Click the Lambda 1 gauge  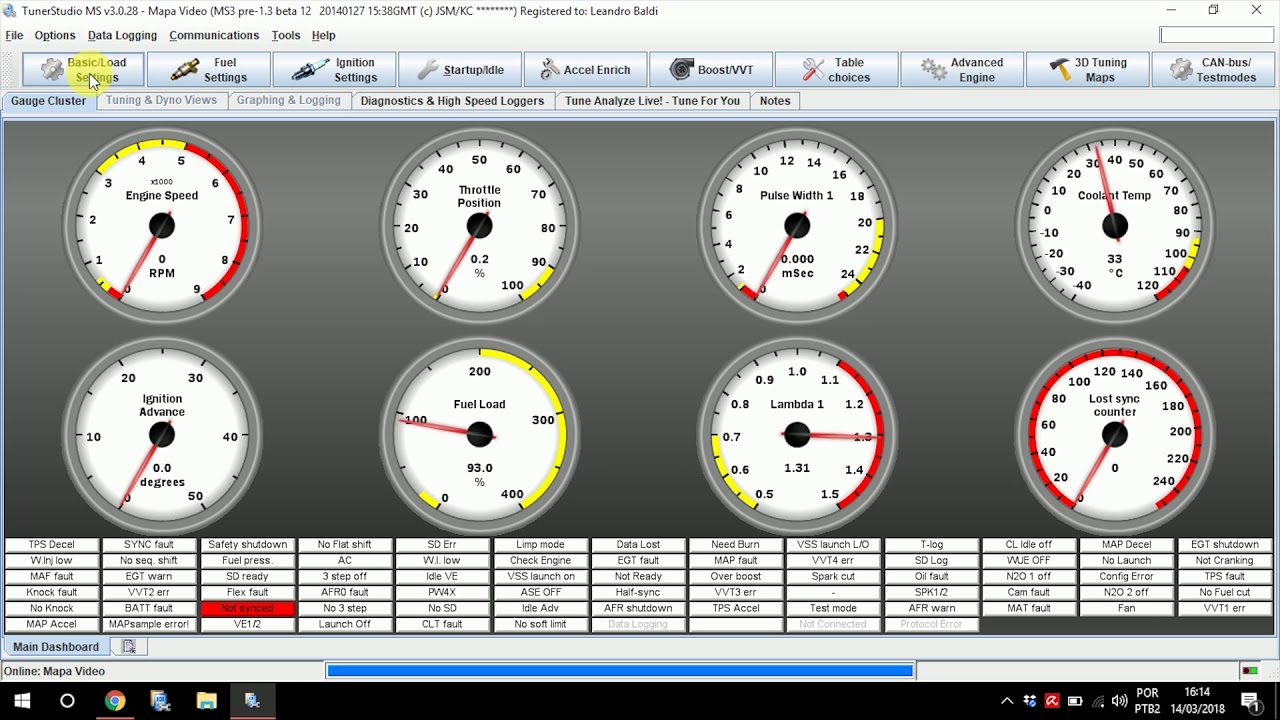click(x=797, y=434)
